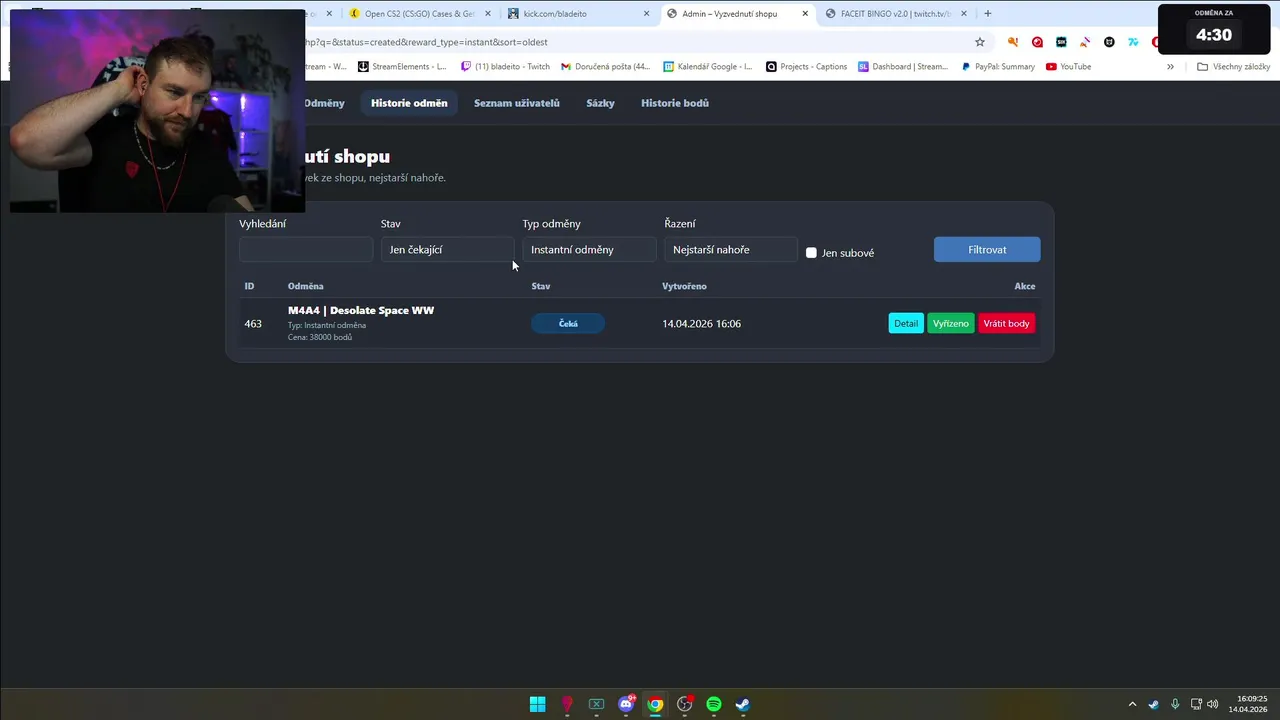Click the Cena: 38000 bodů text
The width and height of the screenshot is (1280, 720).
coord(320,337)
